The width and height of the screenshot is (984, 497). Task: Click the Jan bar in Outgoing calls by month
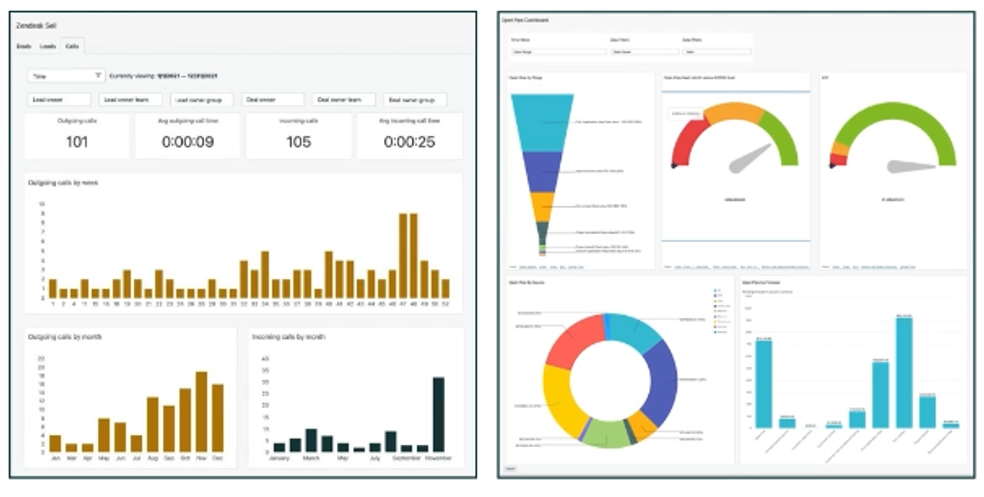click(x=55, y=443)
